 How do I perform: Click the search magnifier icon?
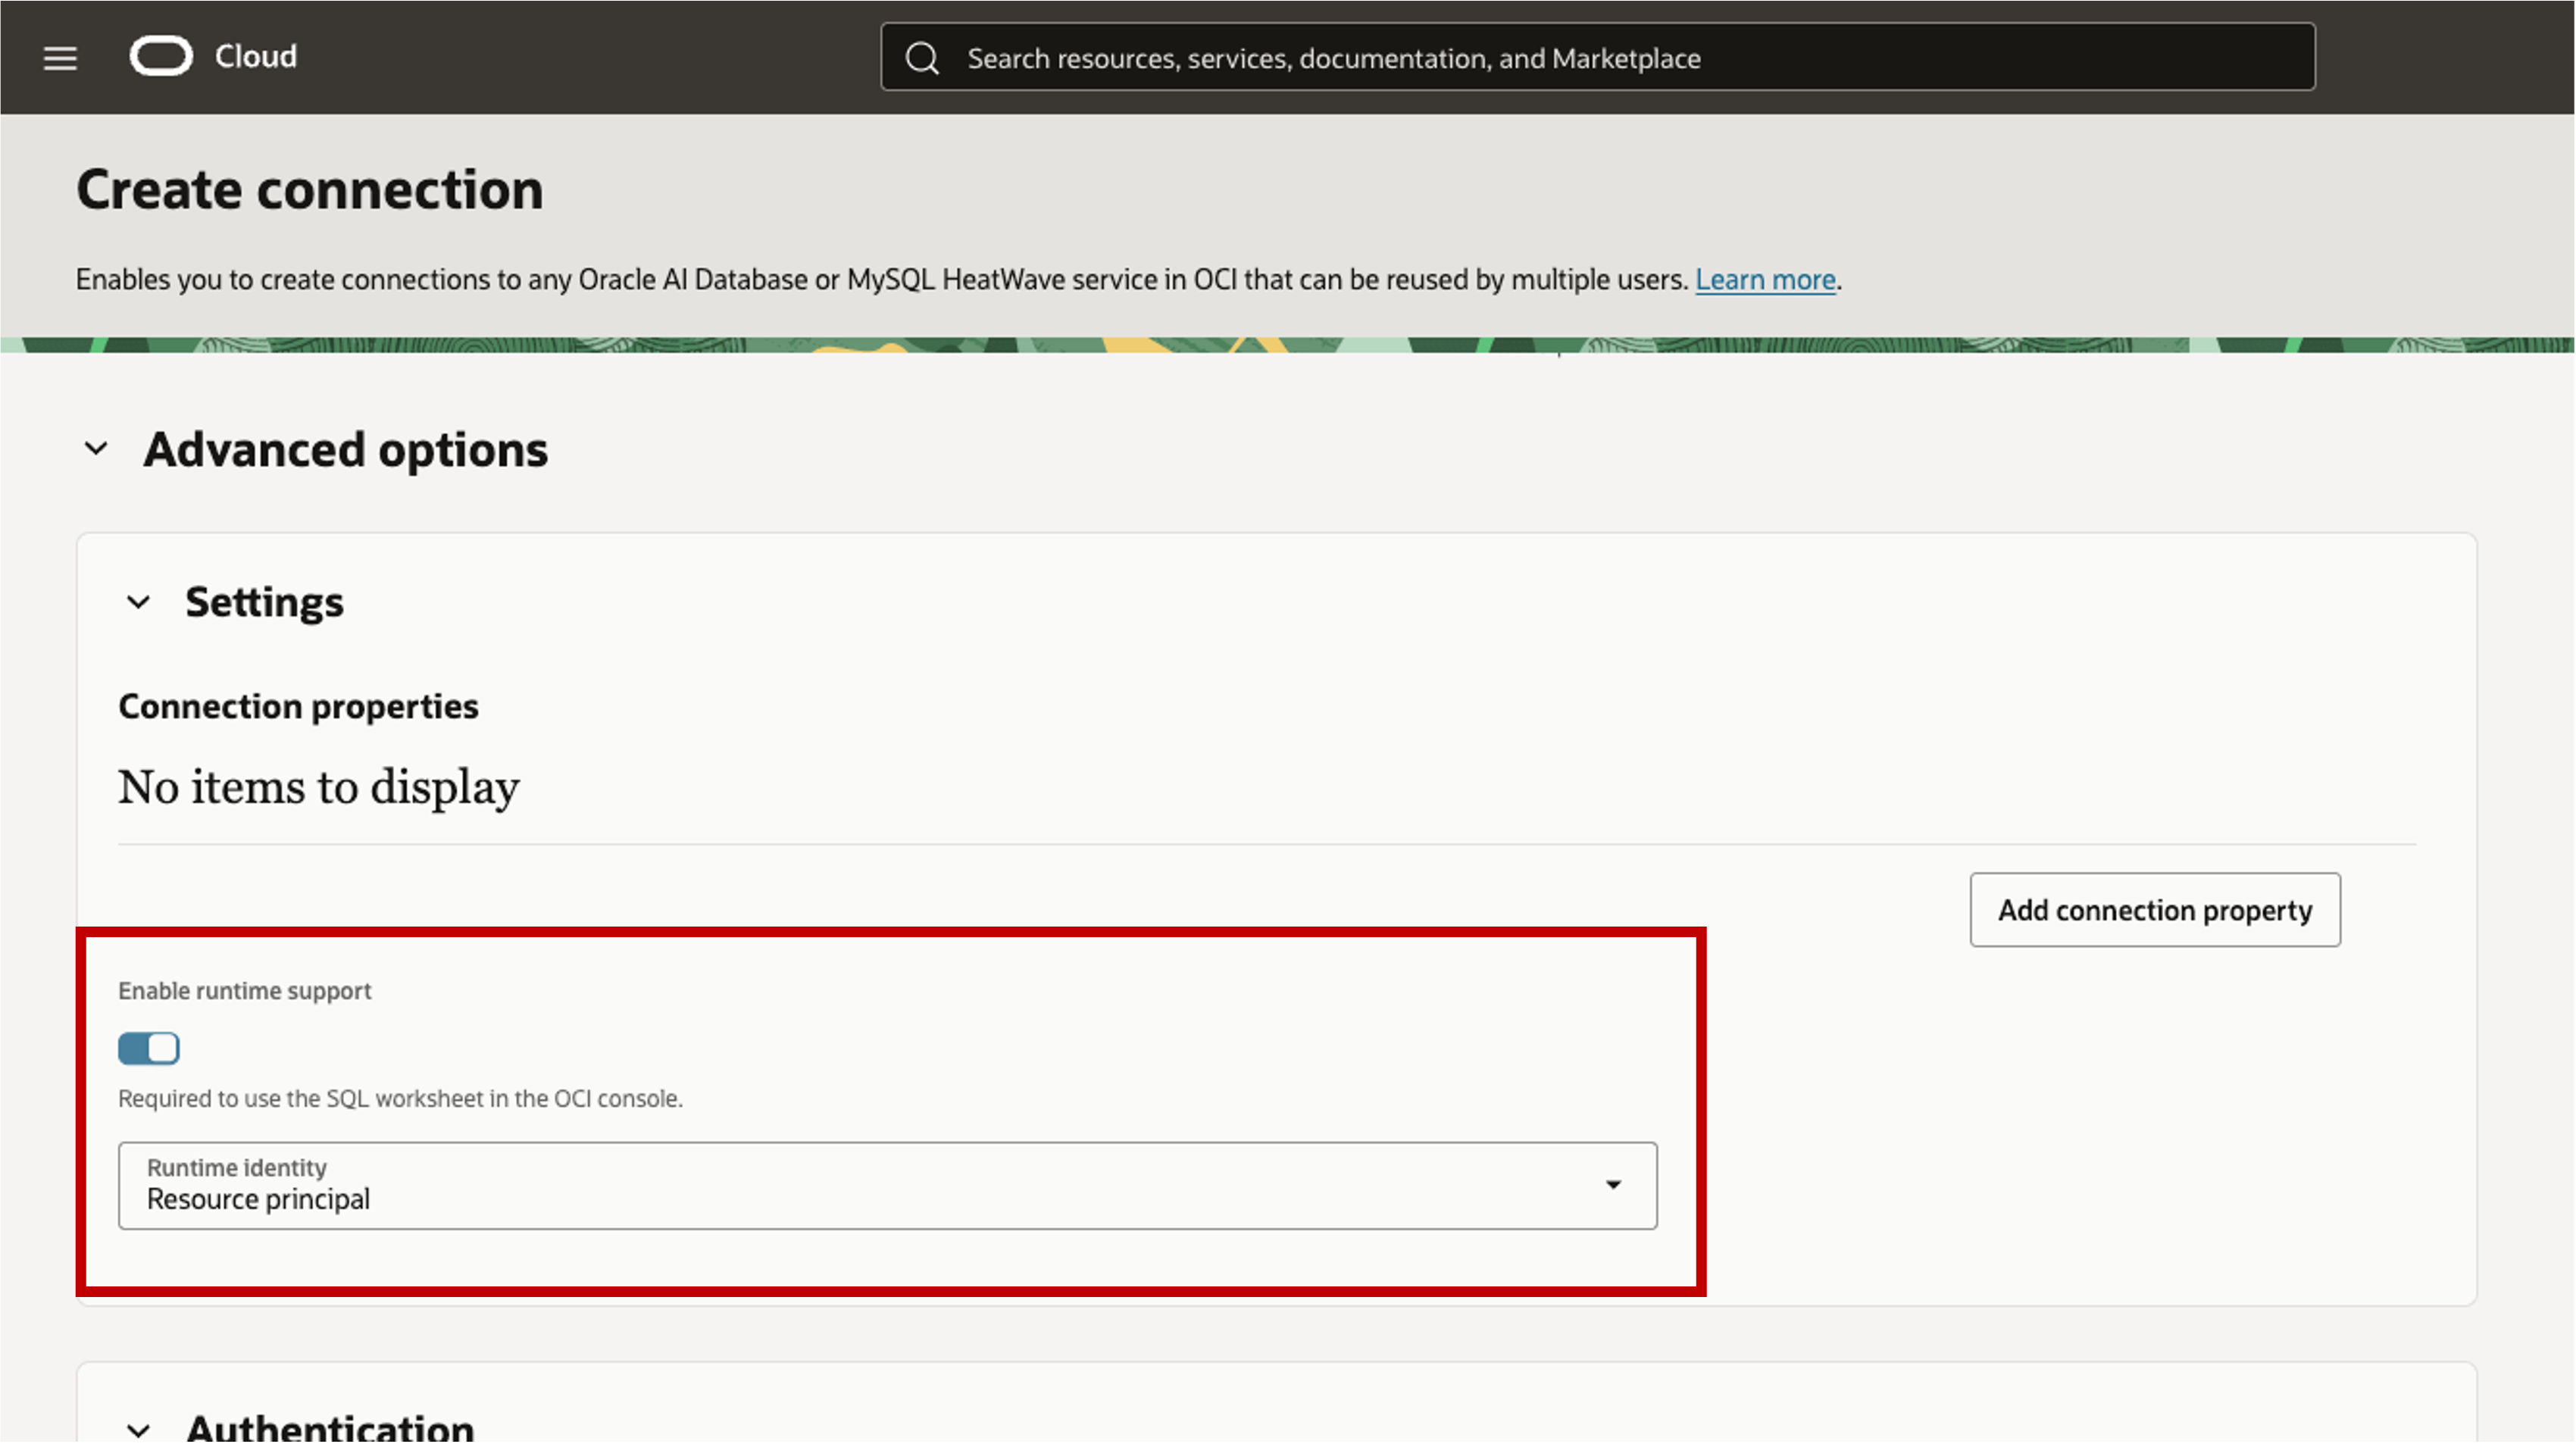(921, 57)
